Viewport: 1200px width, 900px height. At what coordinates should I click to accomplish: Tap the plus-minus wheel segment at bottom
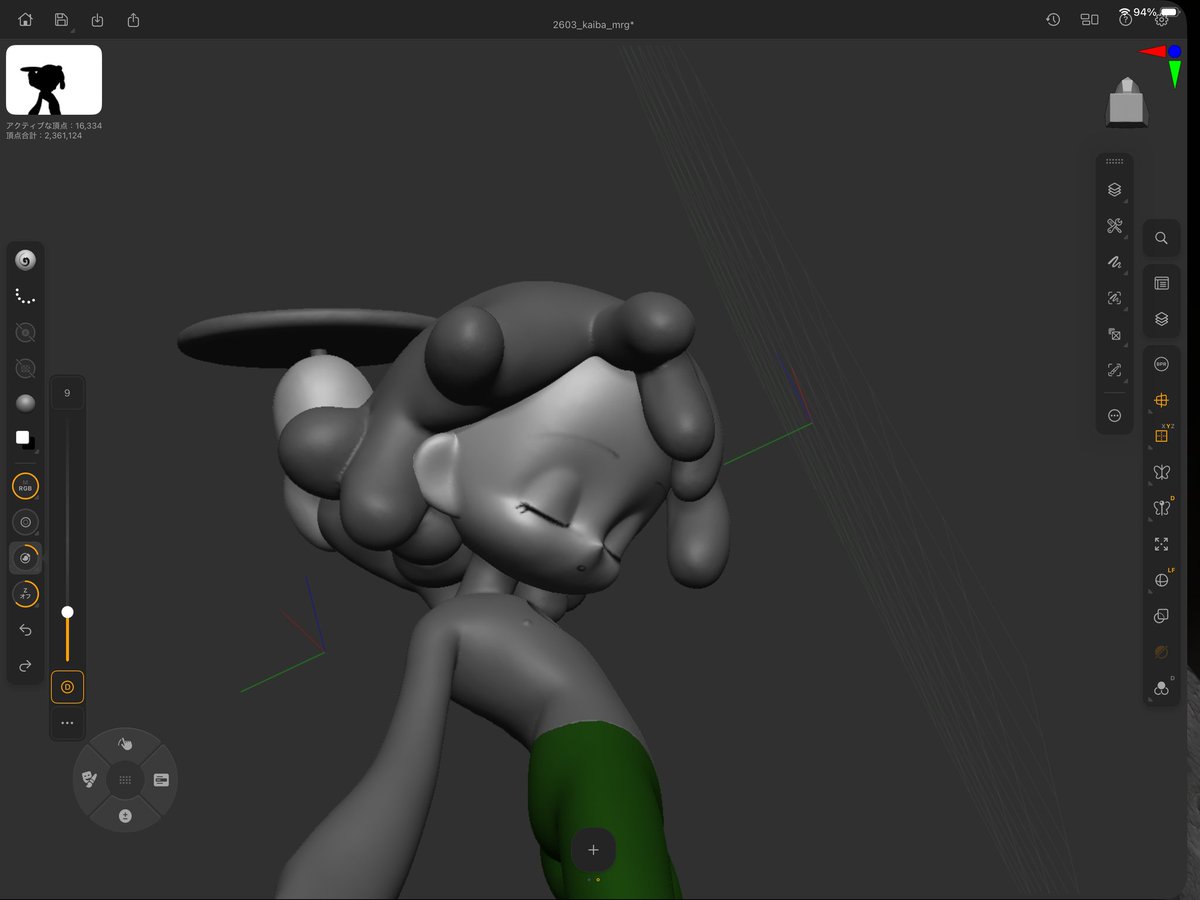[x=125, y=816]
